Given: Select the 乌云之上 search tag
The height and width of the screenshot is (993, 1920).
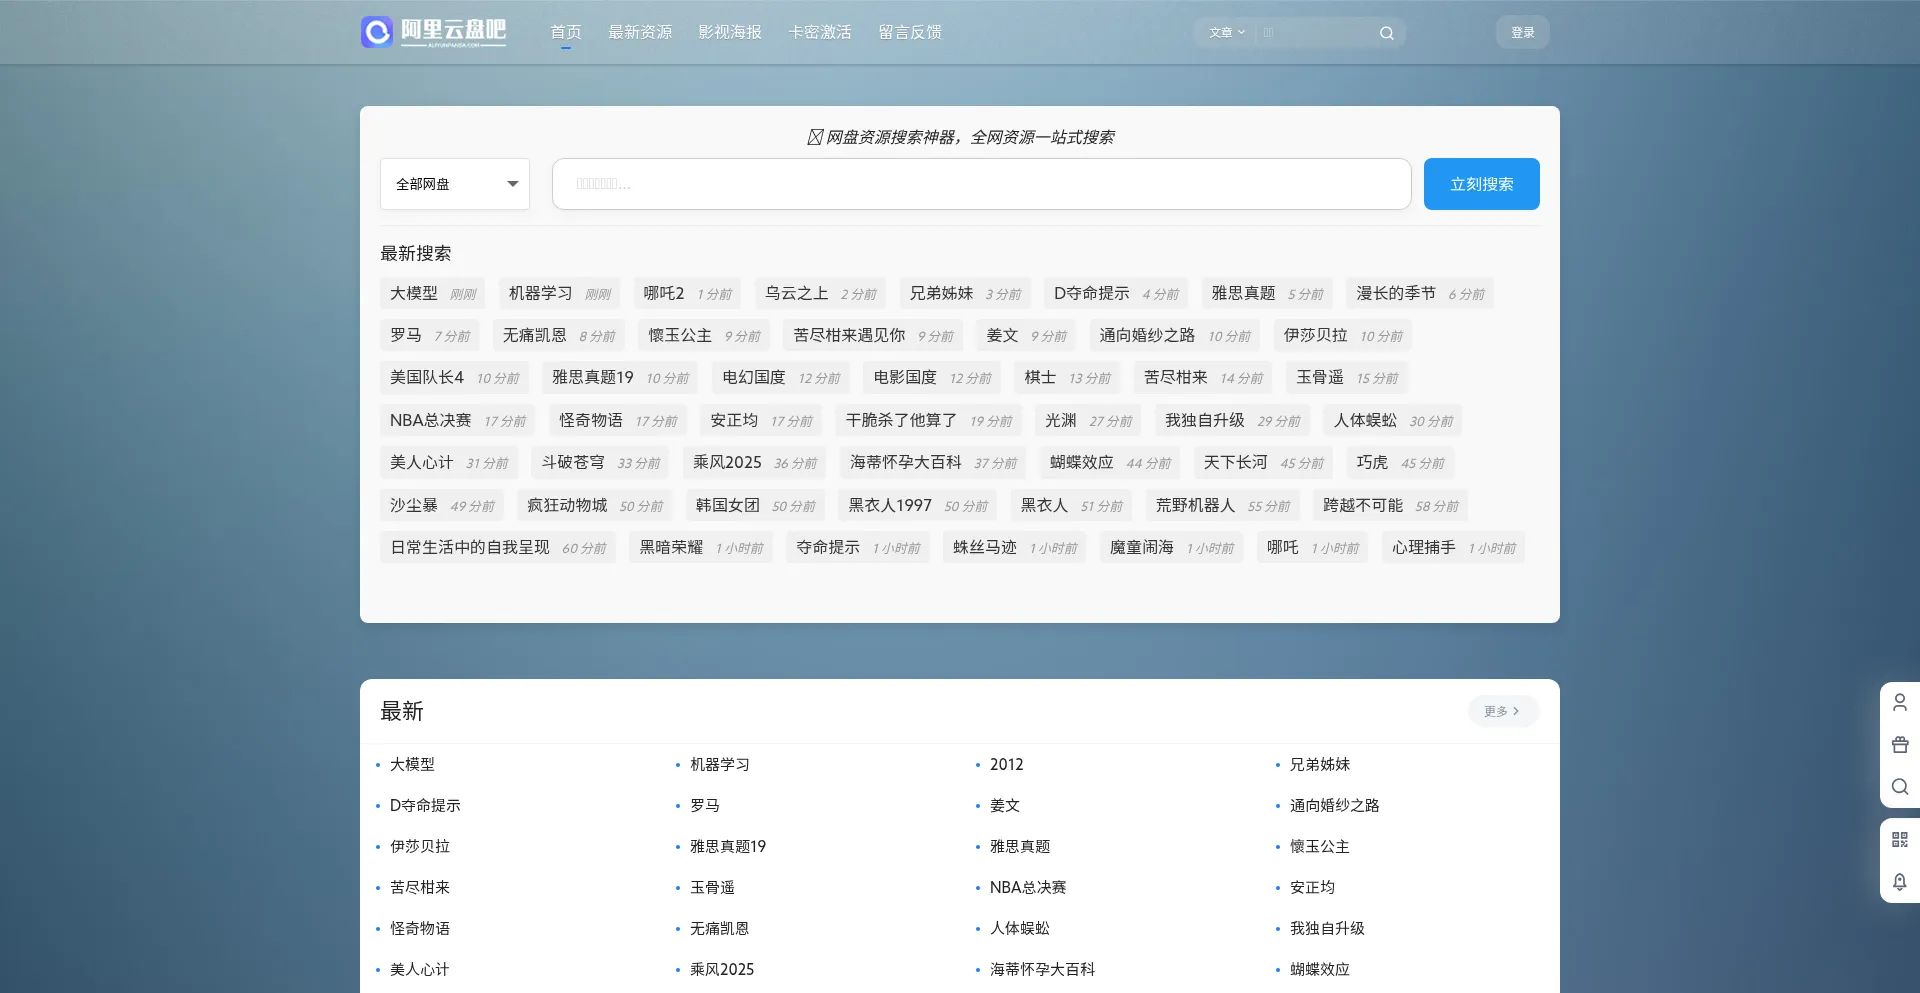Looking at the screenshot, I should coord(820,293).
